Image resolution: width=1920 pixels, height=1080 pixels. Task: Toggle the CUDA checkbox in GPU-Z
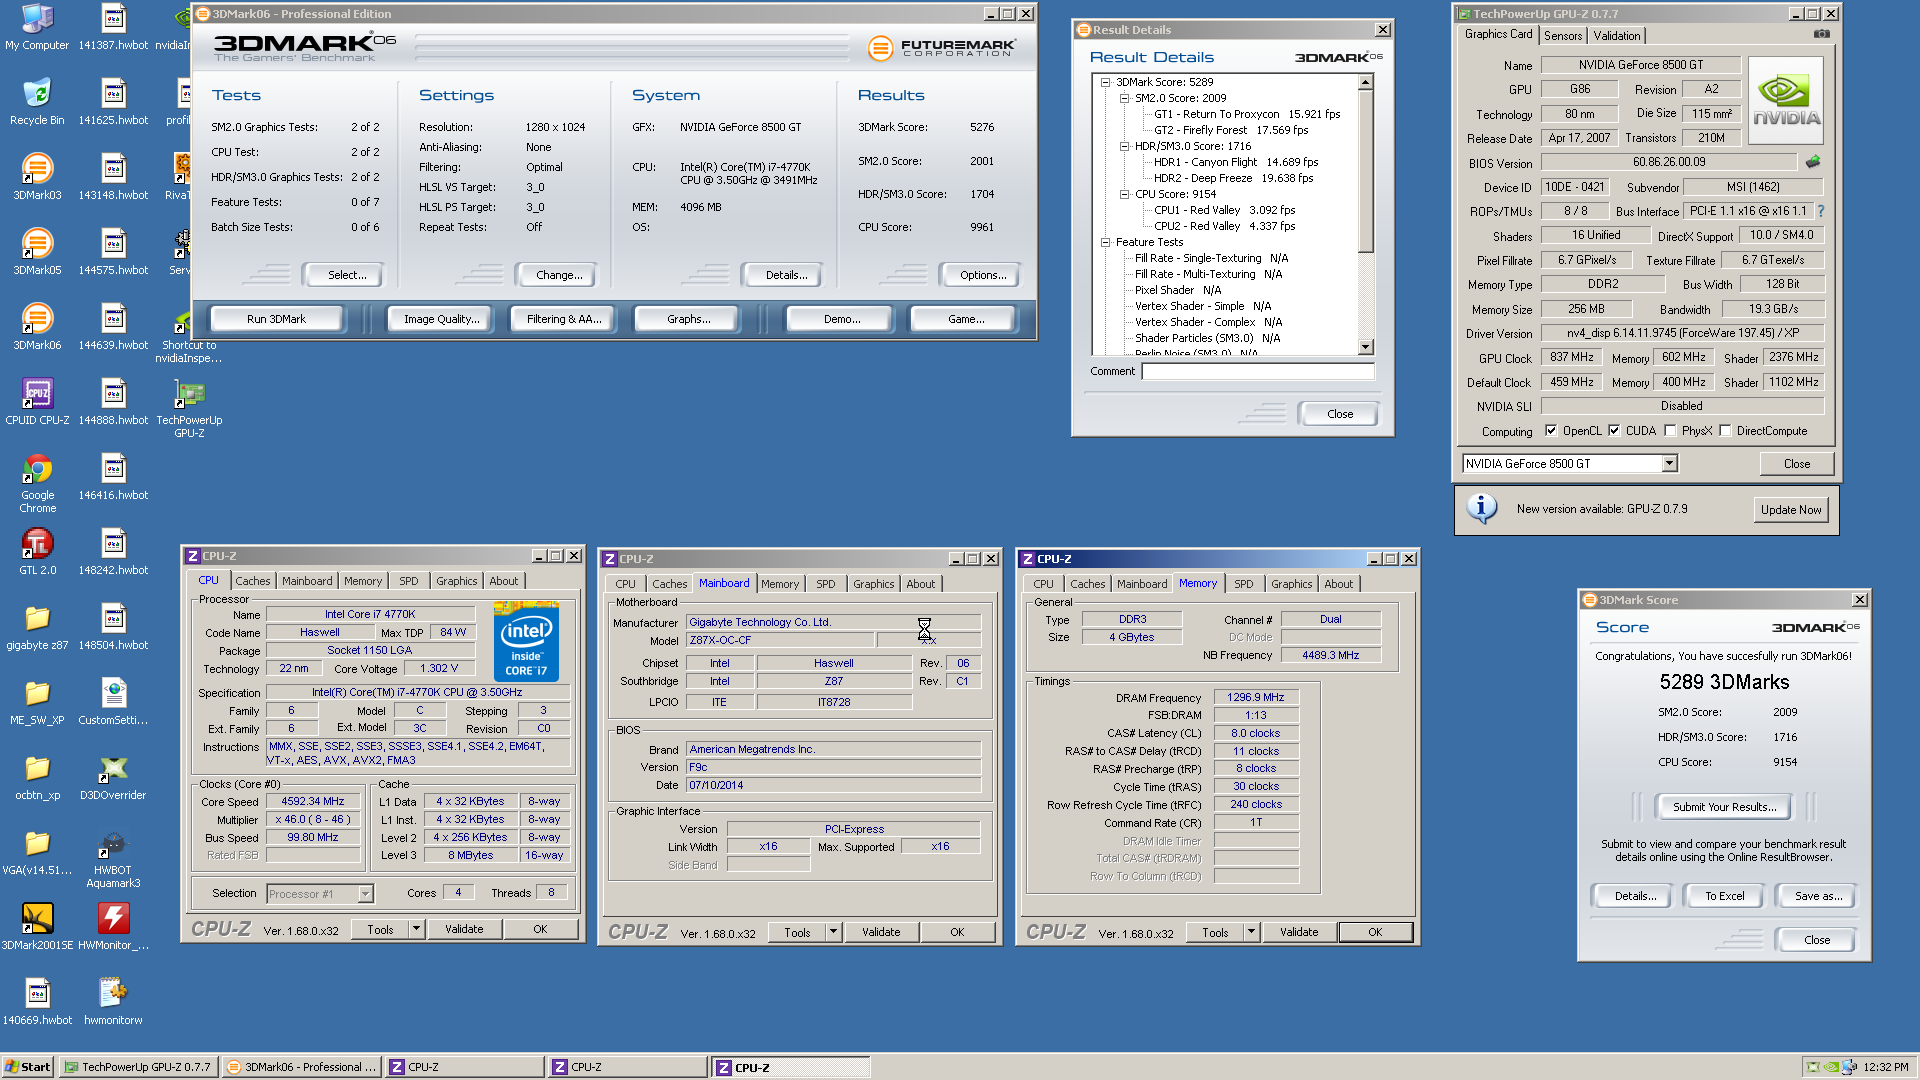[1614, 431]
